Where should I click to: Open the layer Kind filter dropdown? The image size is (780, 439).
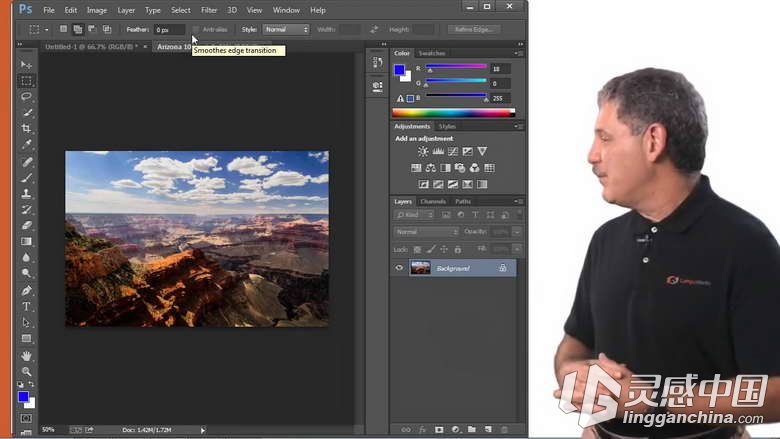[x=414, y=215]
